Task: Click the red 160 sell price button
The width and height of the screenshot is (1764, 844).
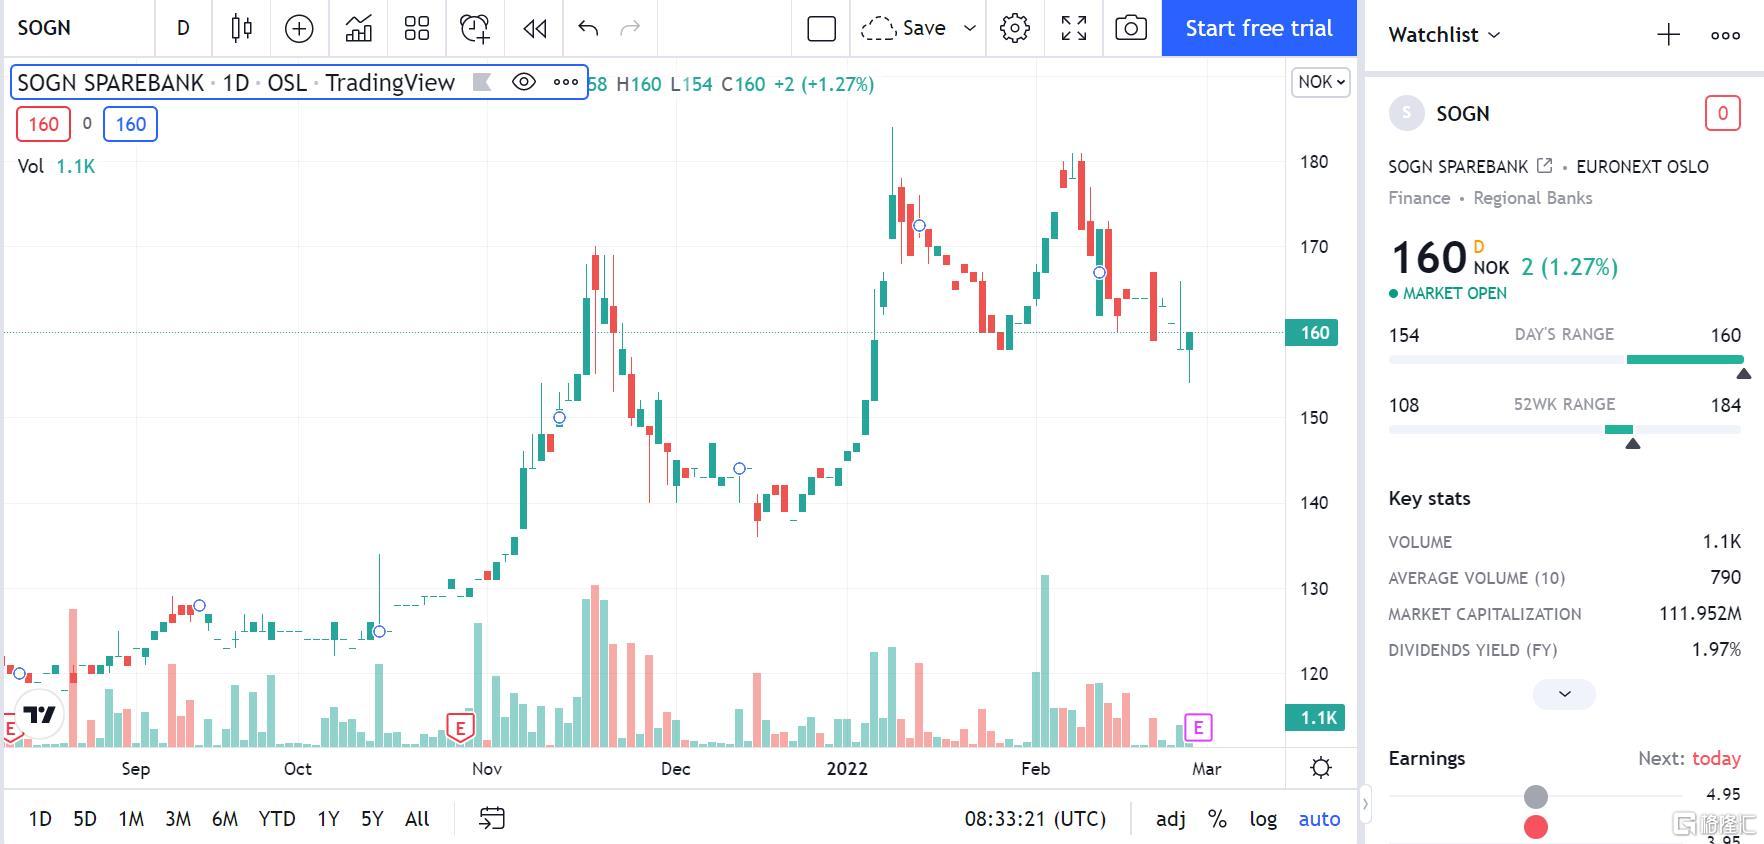Action: 43,124
